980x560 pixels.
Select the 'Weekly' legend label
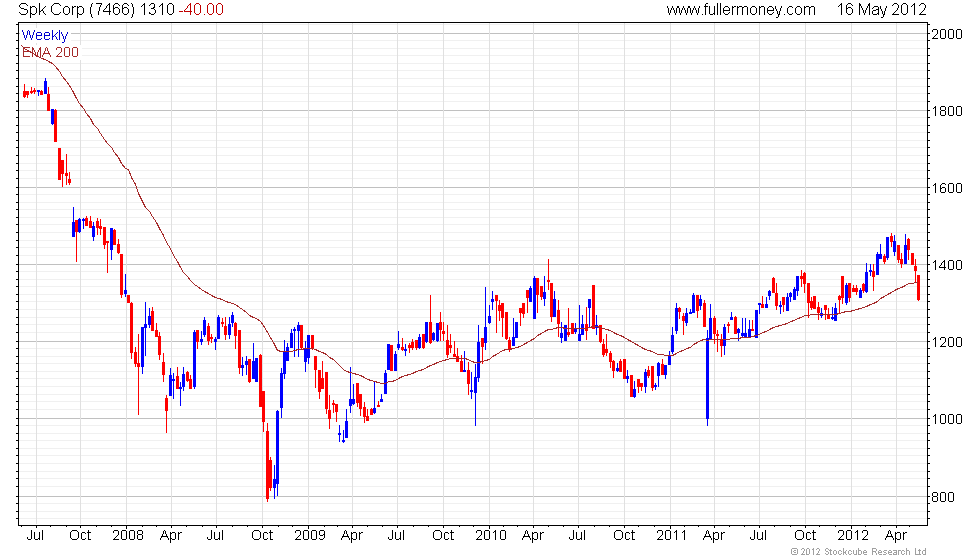coord(44,35)
